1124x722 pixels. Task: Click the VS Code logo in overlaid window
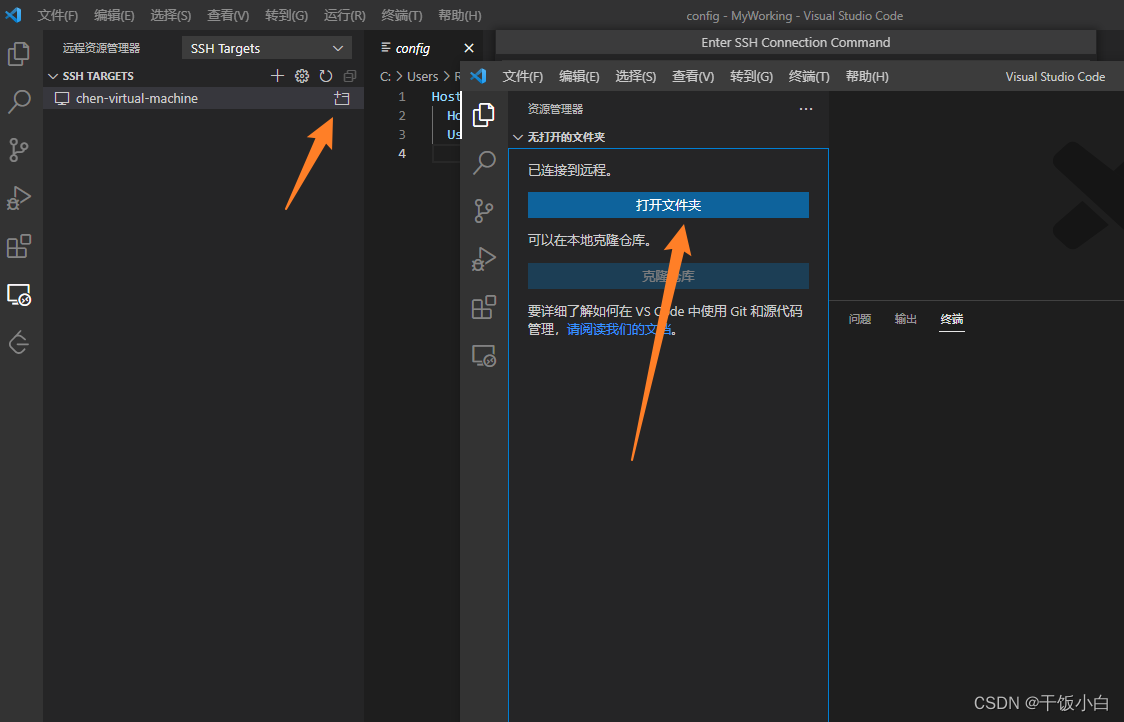tap(478, 75)
